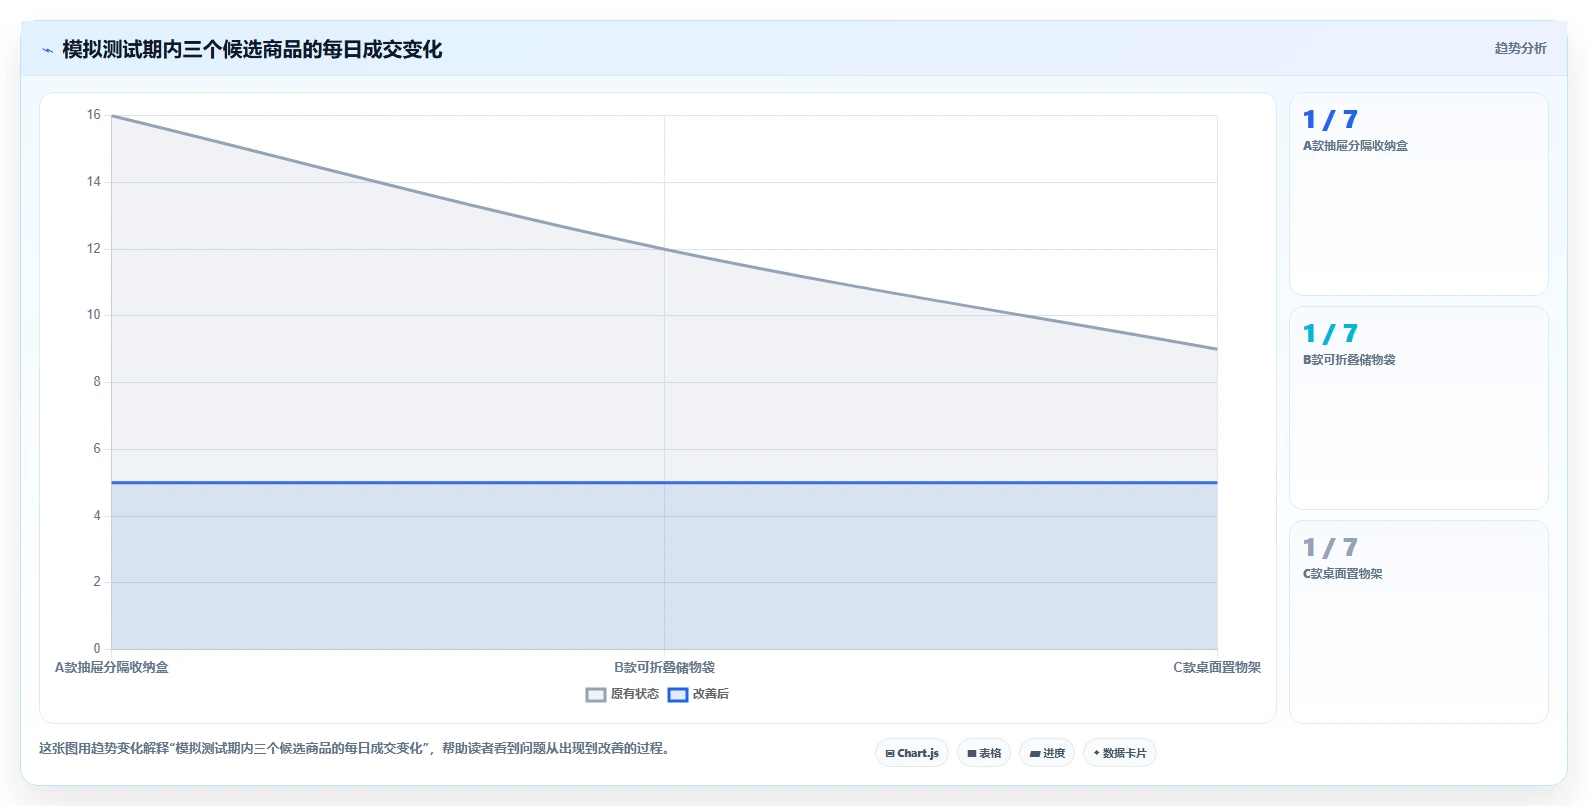This screenshot has width=1588, height=806.
Task: Toggle the 改善后 legend swatch
Action: pyautogui.click(x=678, y=695)
